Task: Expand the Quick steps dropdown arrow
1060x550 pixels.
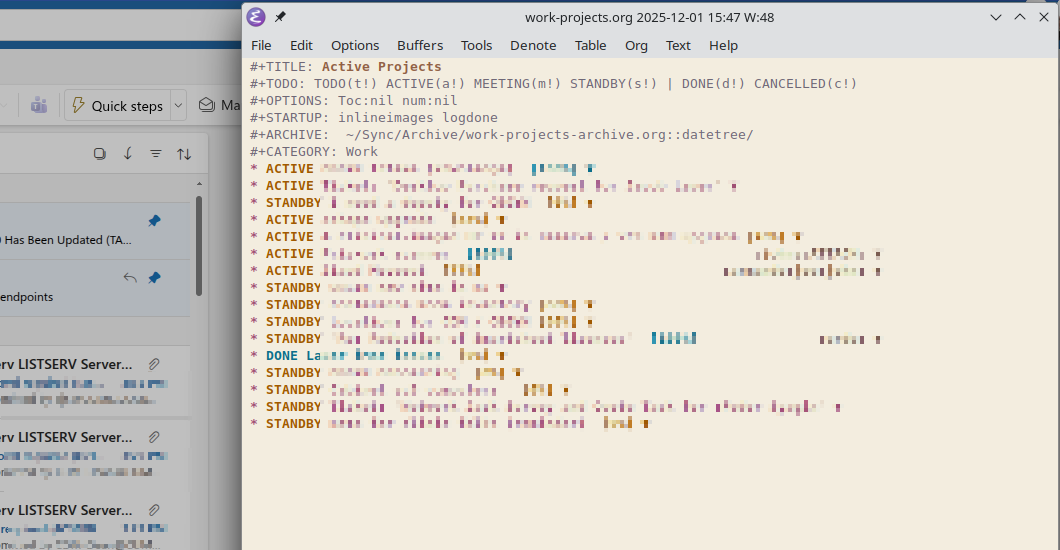Action: pyautogui.click(x=178, y=106)
